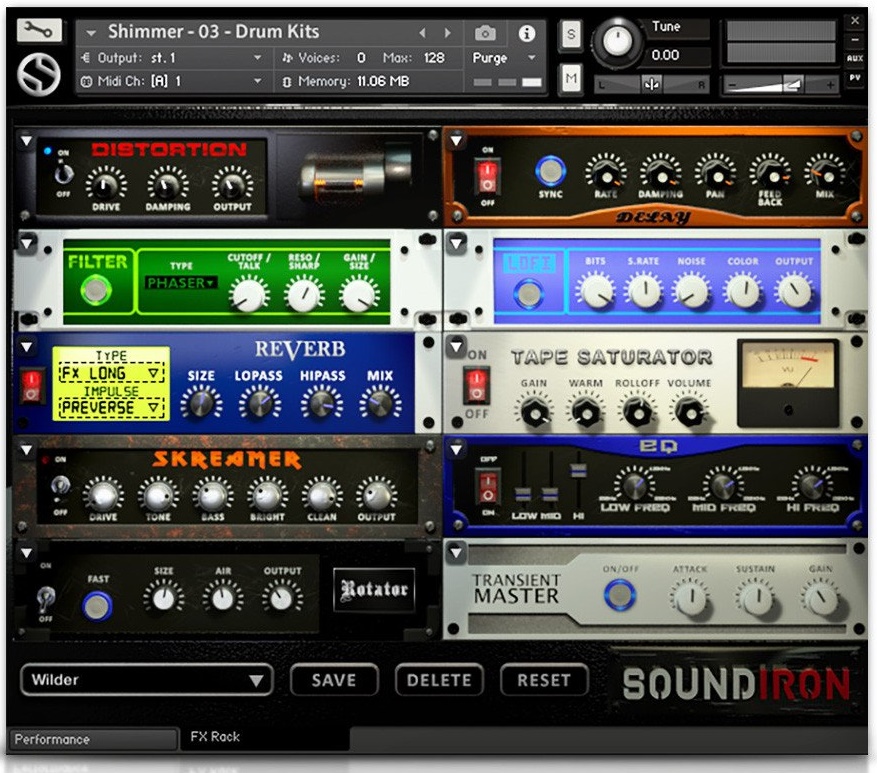Click the Reverb Size knob
Image resolution: width=877 pixels, height=773 pixels.
tap(201, 404)
